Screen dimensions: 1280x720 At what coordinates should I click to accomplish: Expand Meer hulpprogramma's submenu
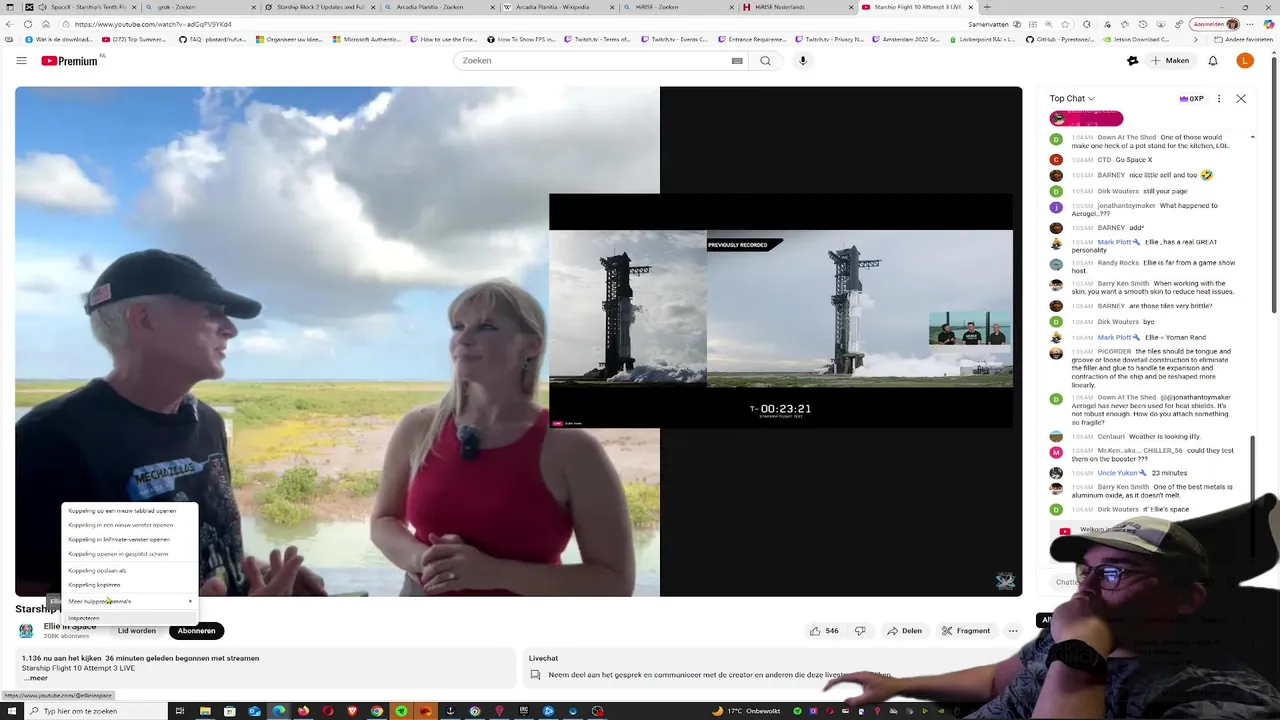(x=130, y=601)
